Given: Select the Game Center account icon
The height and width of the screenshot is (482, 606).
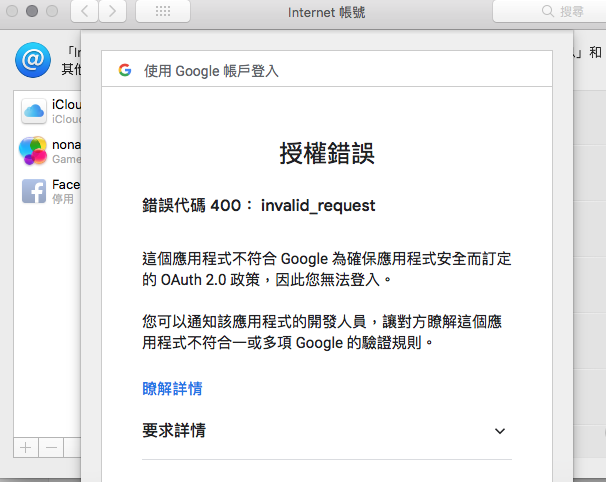Looking at the screenshot, I should (33, 151).
